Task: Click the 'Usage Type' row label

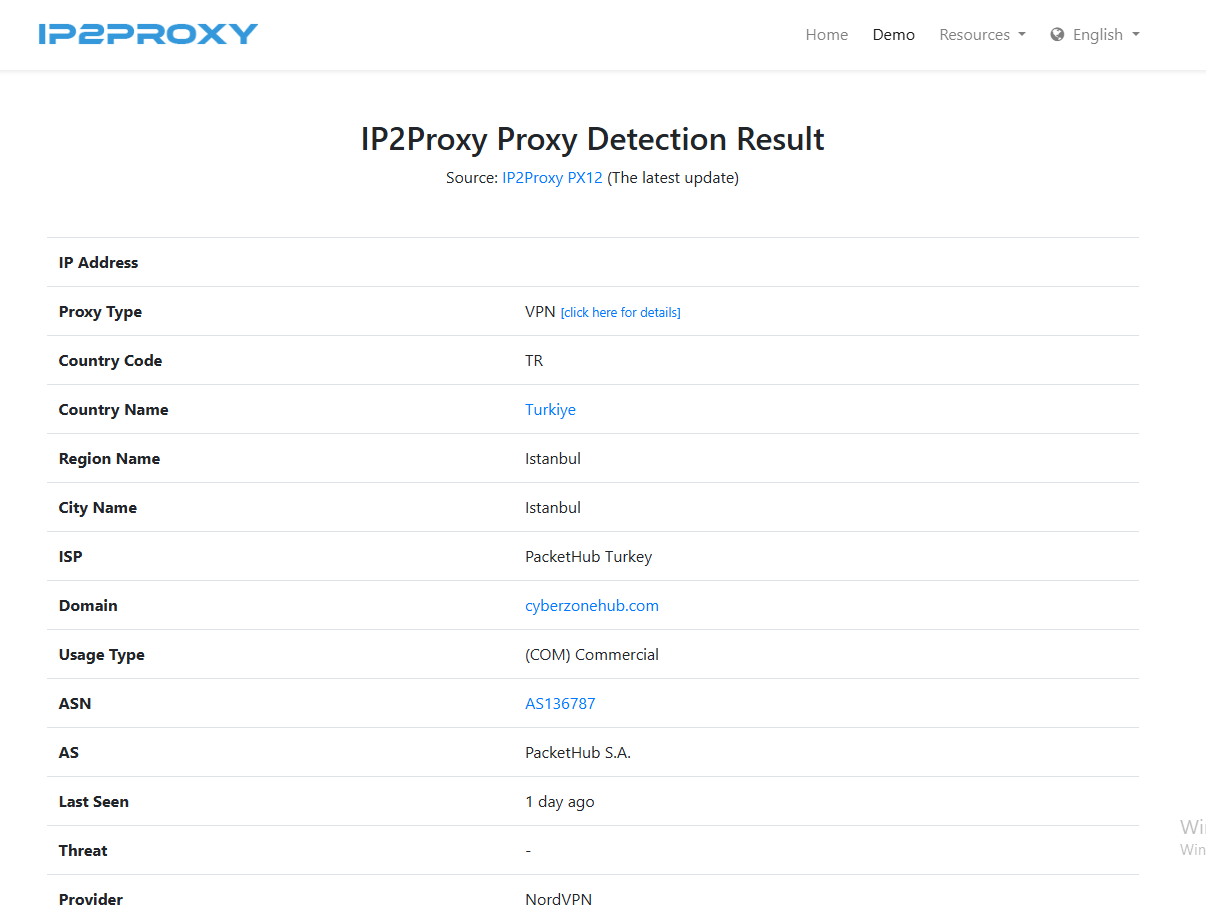Action: point(102,655)
